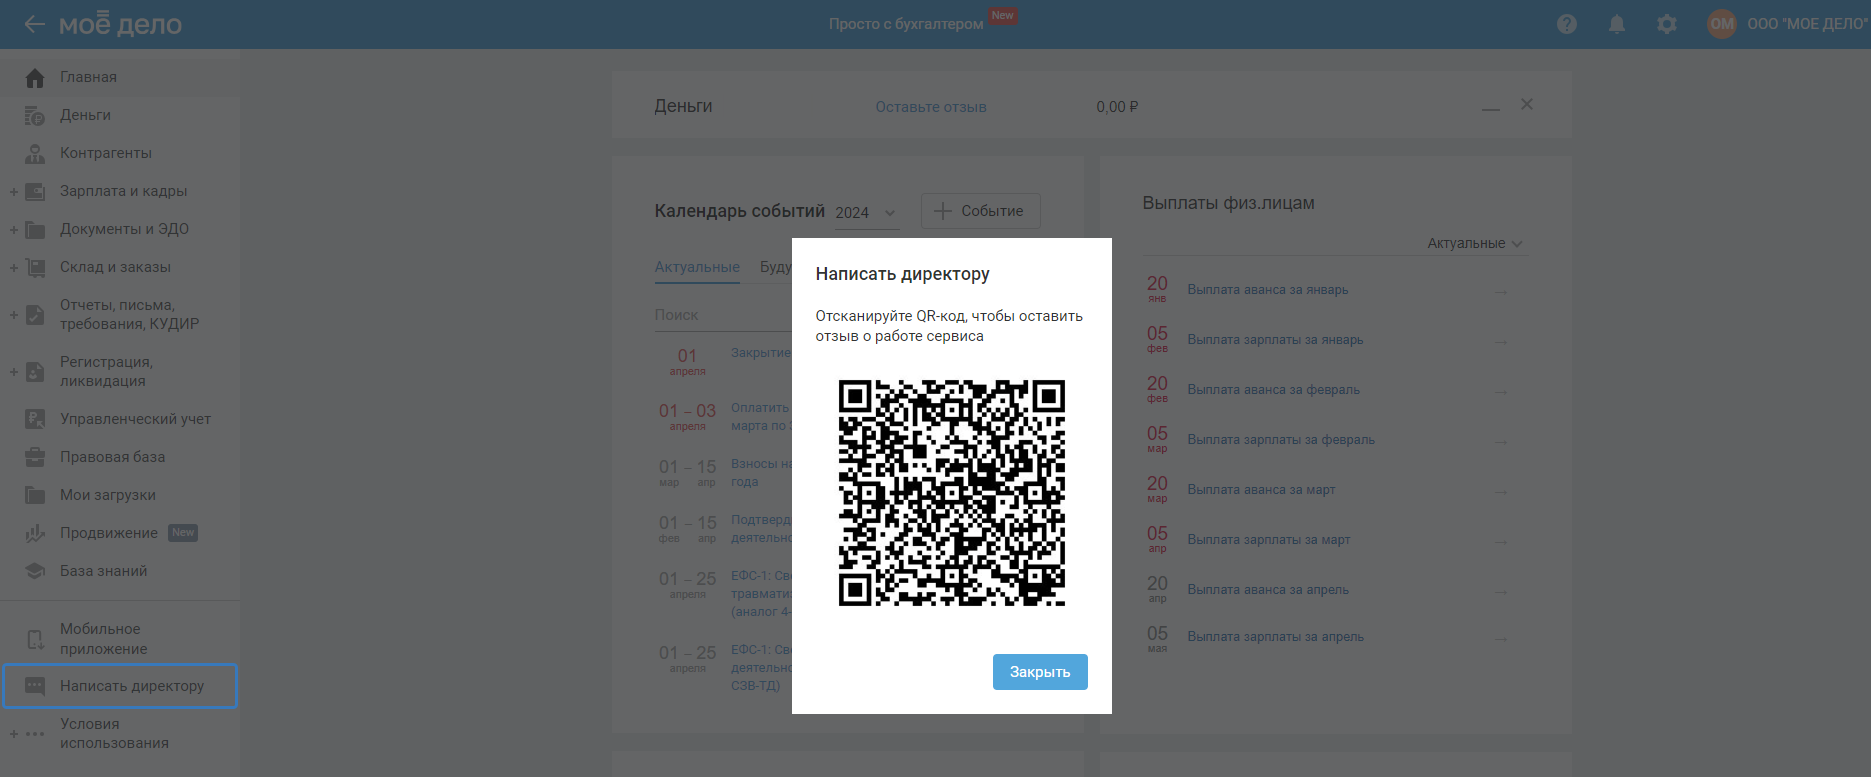1871x777 pixels.
Task: Click the Написать директору message icon
Action: (x=35, y=686)
